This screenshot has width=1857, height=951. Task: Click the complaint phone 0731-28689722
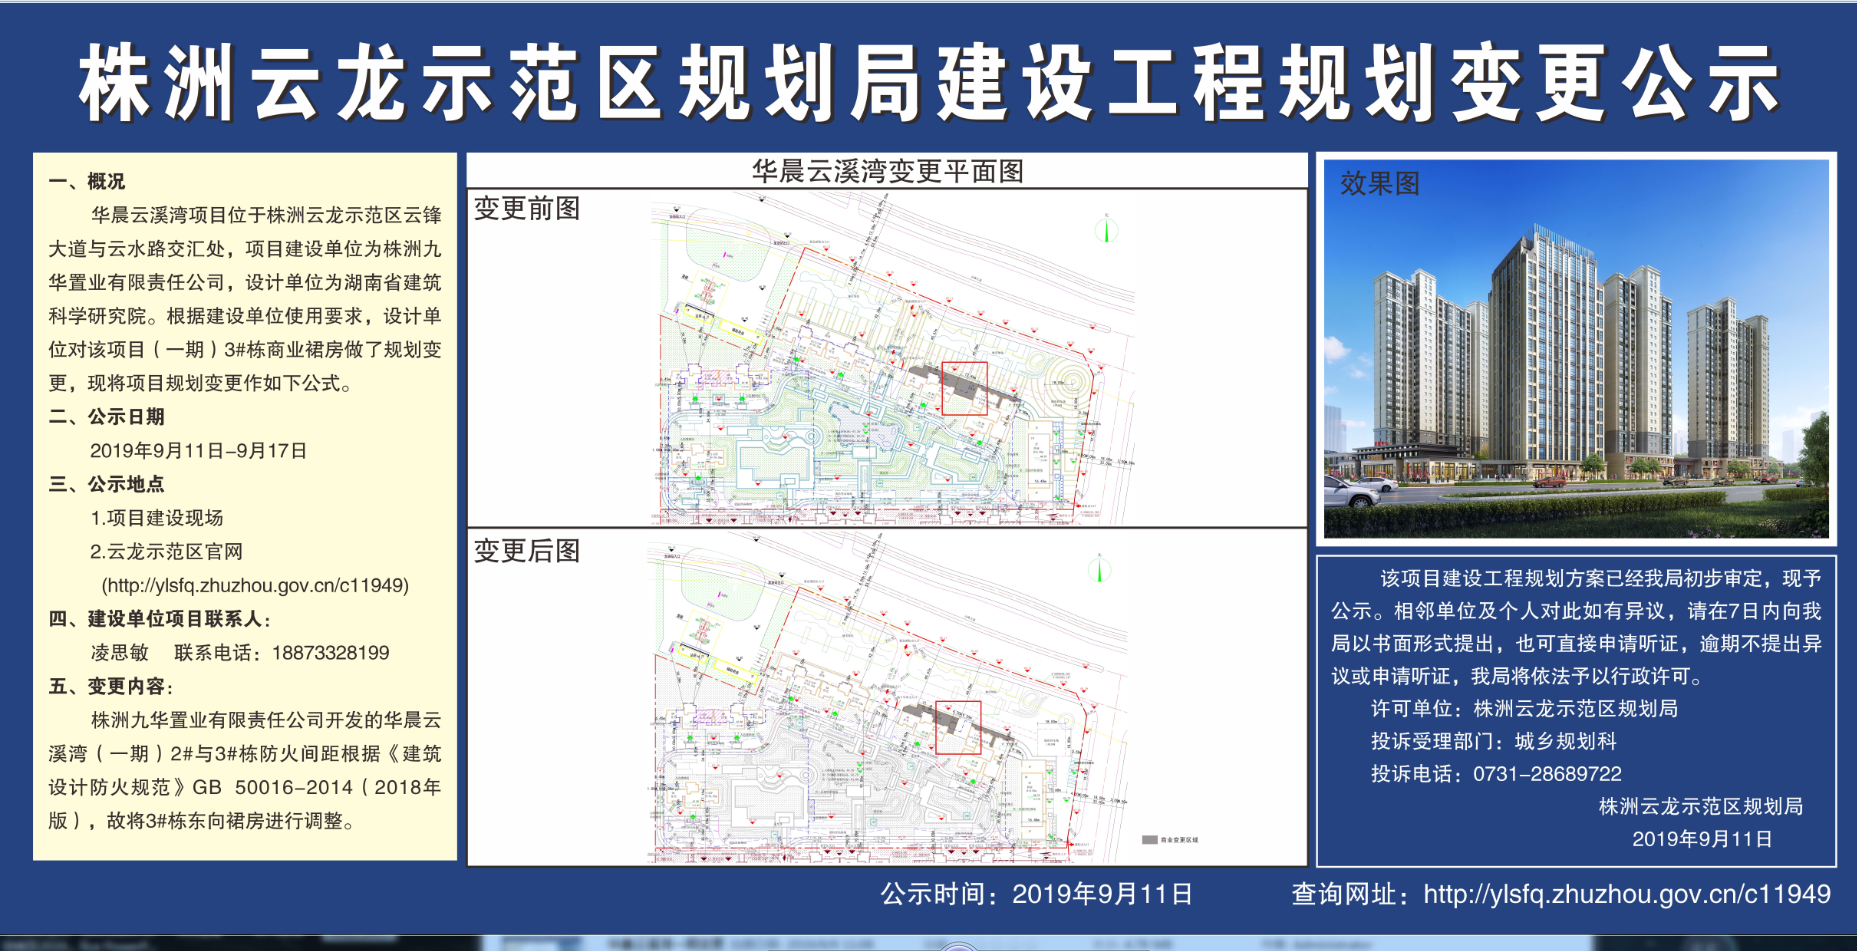(x=1546, y=774)
